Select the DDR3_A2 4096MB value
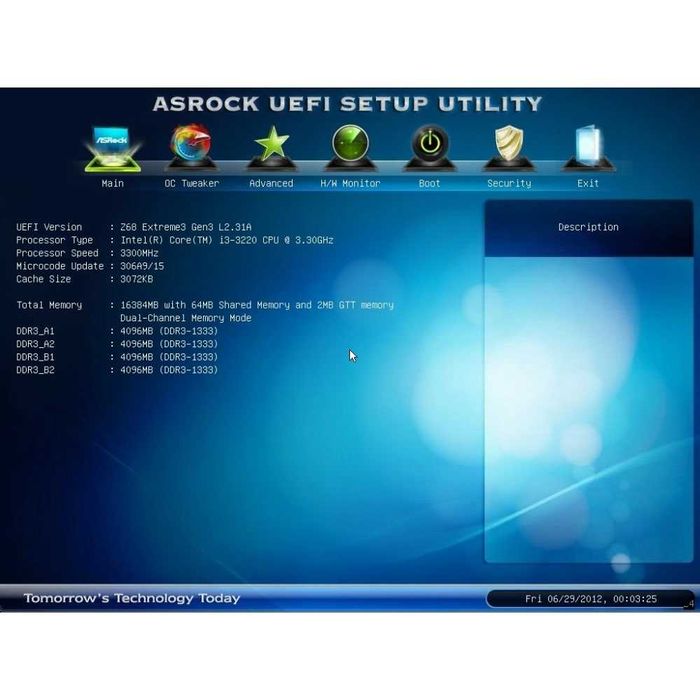Viewport: 700px width, 700px height. coord(169,344)
